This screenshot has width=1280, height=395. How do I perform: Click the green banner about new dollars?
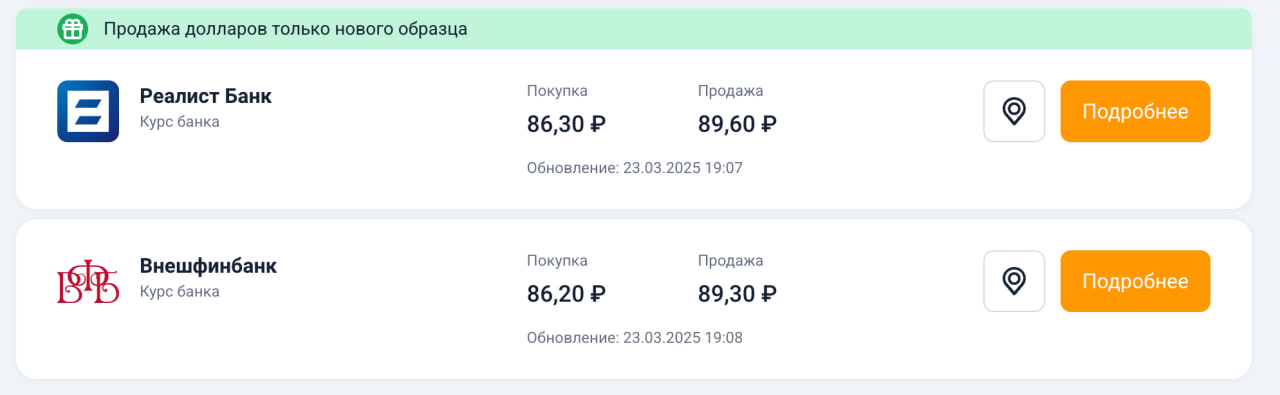634,29
